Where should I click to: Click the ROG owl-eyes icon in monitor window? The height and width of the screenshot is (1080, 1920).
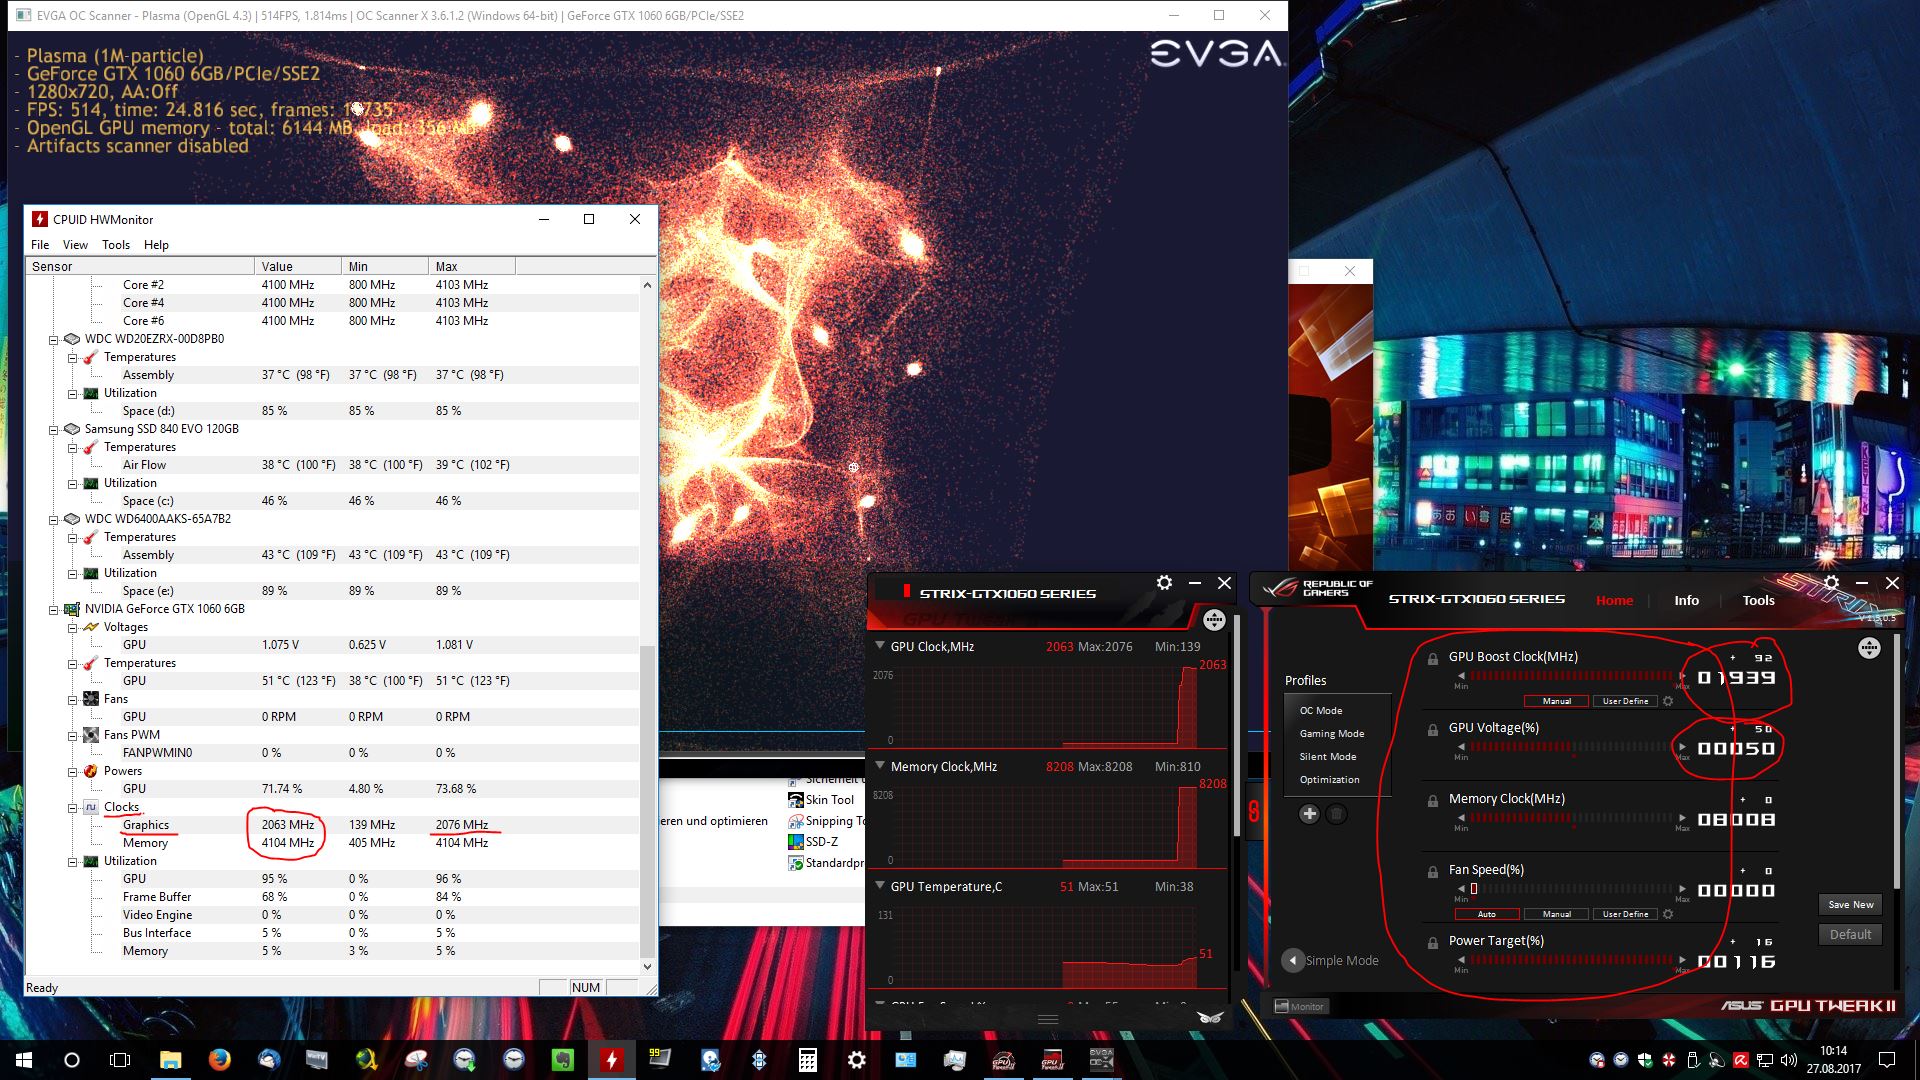click(x=1210, y=1018)
